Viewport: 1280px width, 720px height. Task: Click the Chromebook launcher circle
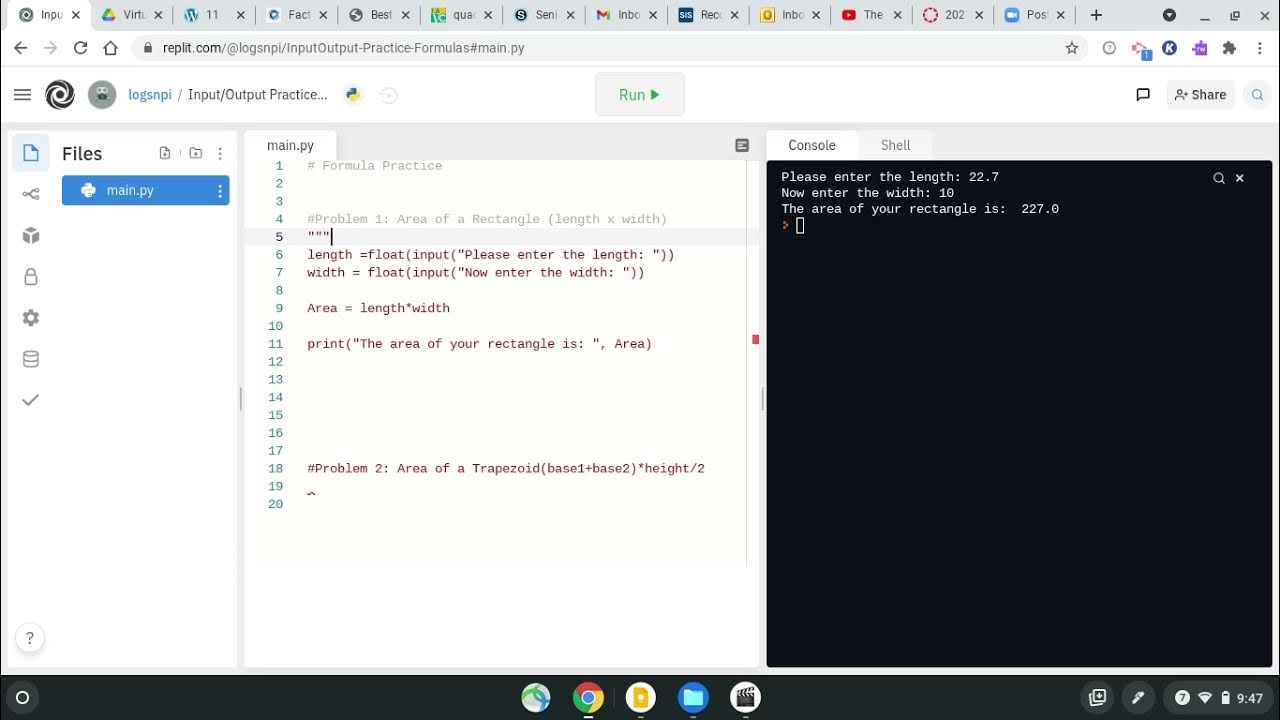point(23,698)
